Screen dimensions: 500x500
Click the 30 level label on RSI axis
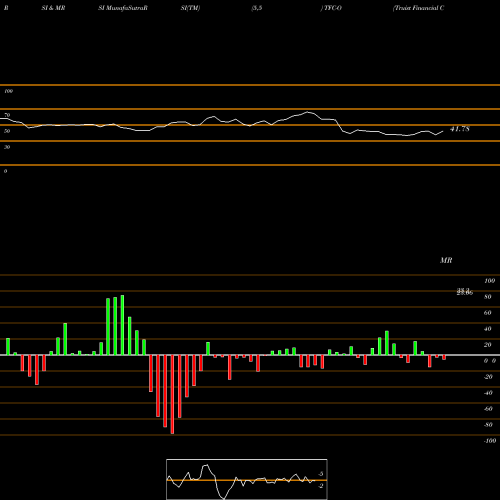click(7, 147)
